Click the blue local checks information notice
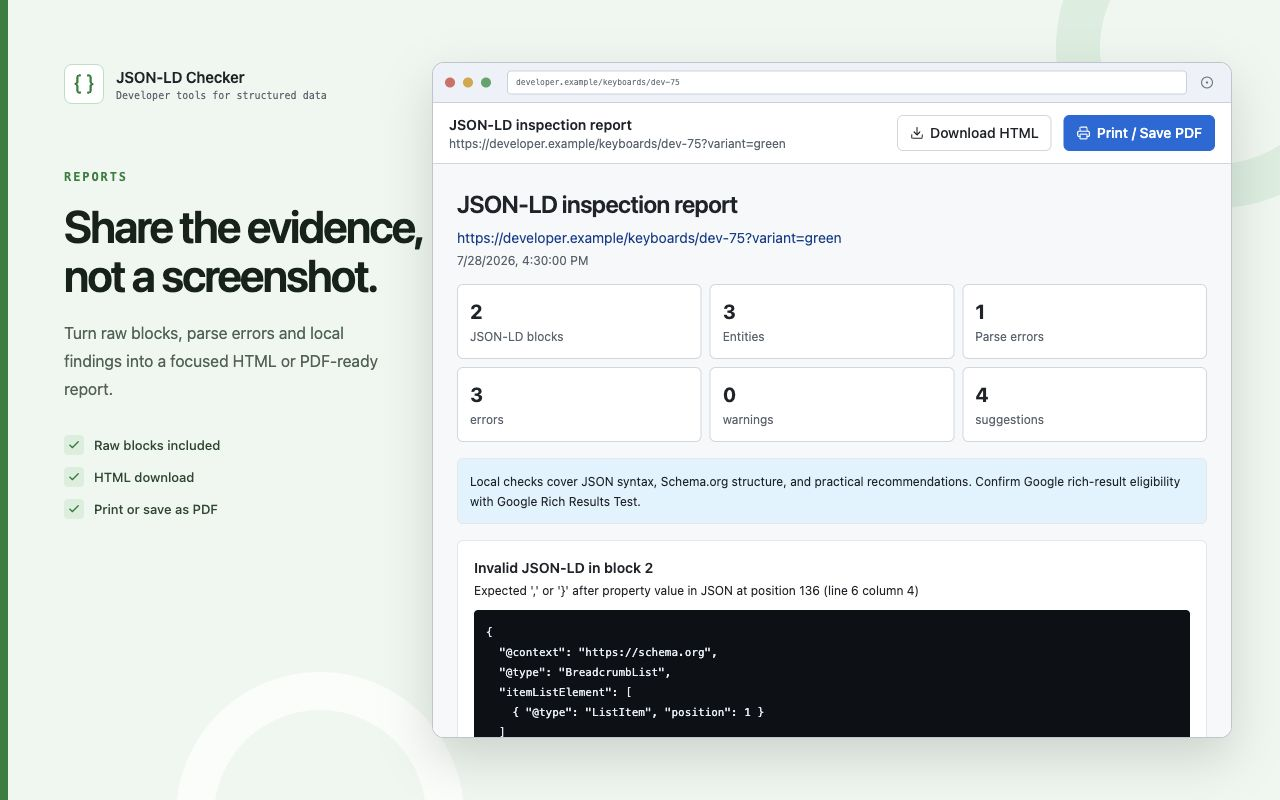Image resolution: width=1280 pixels, height=800 pixels. [832, 491]
